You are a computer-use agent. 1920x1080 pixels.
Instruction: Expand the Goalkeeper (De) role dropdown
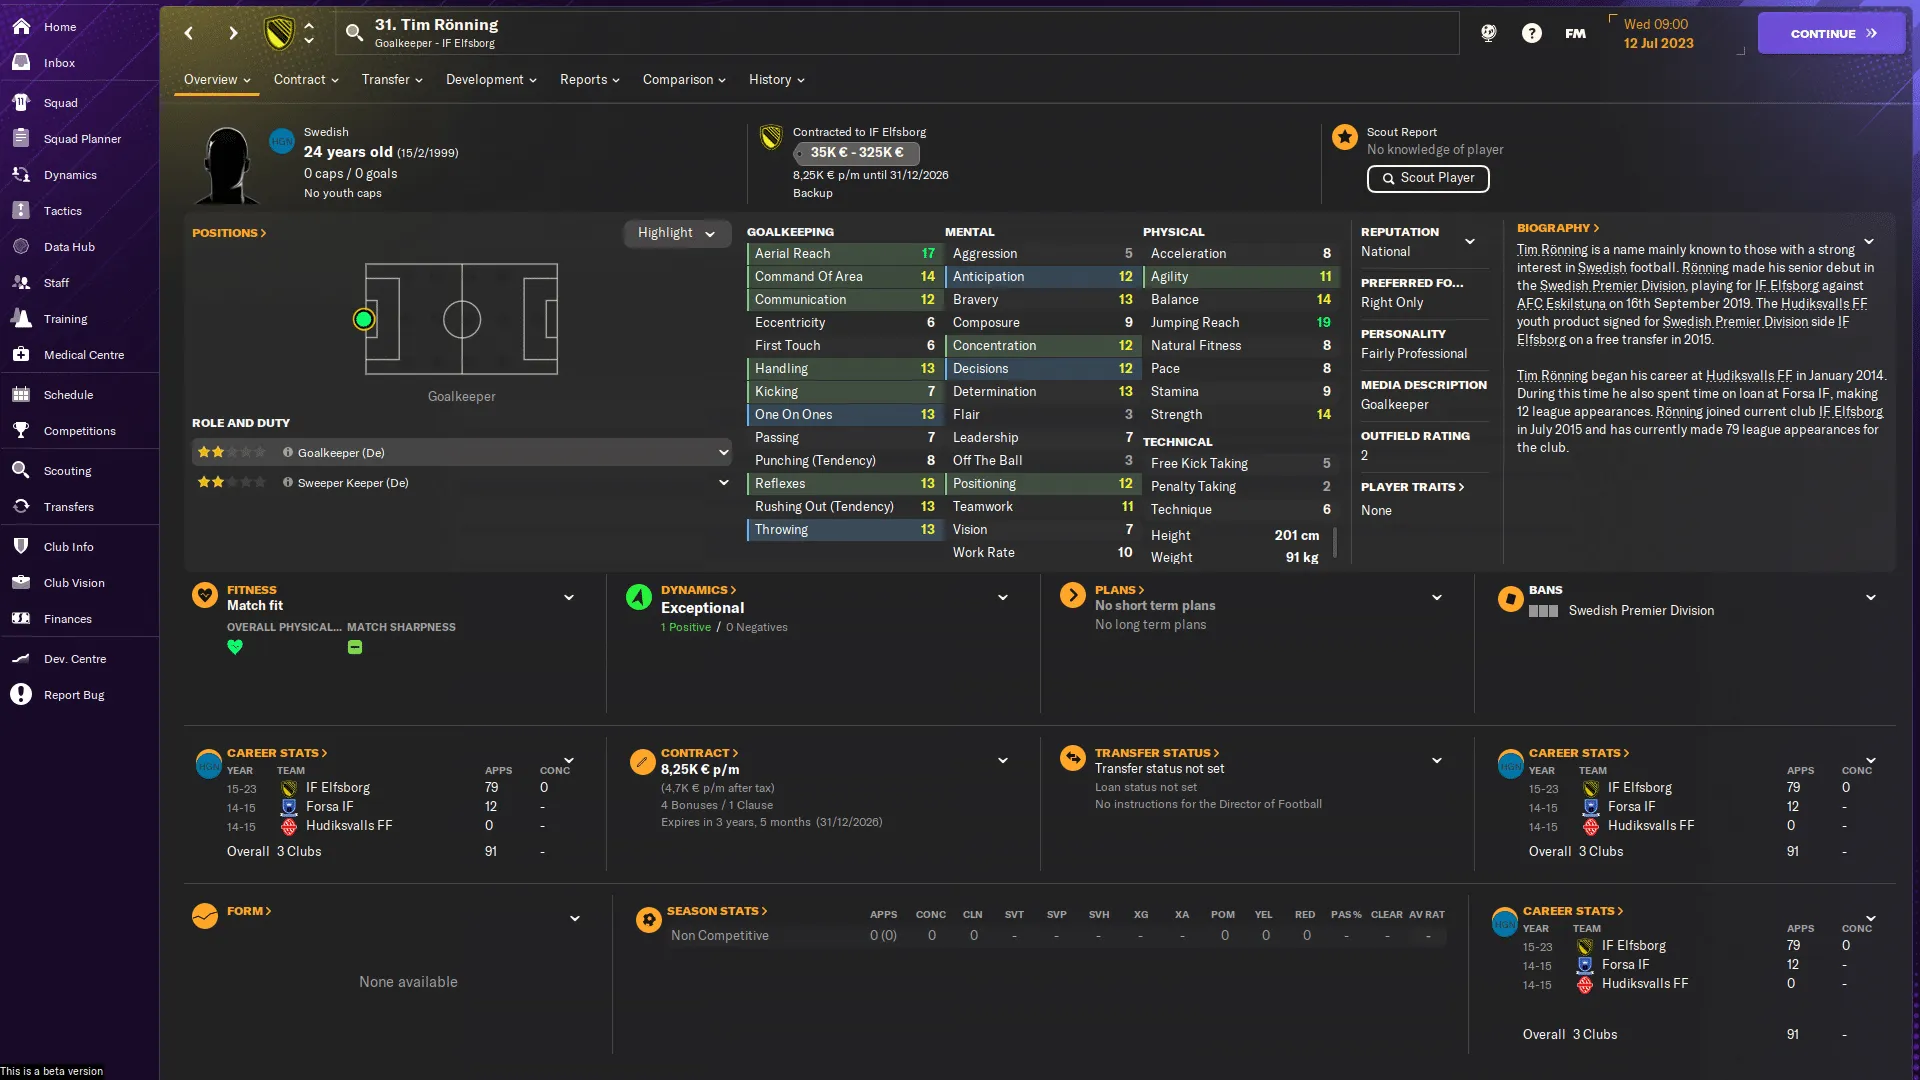click(724, 453)
